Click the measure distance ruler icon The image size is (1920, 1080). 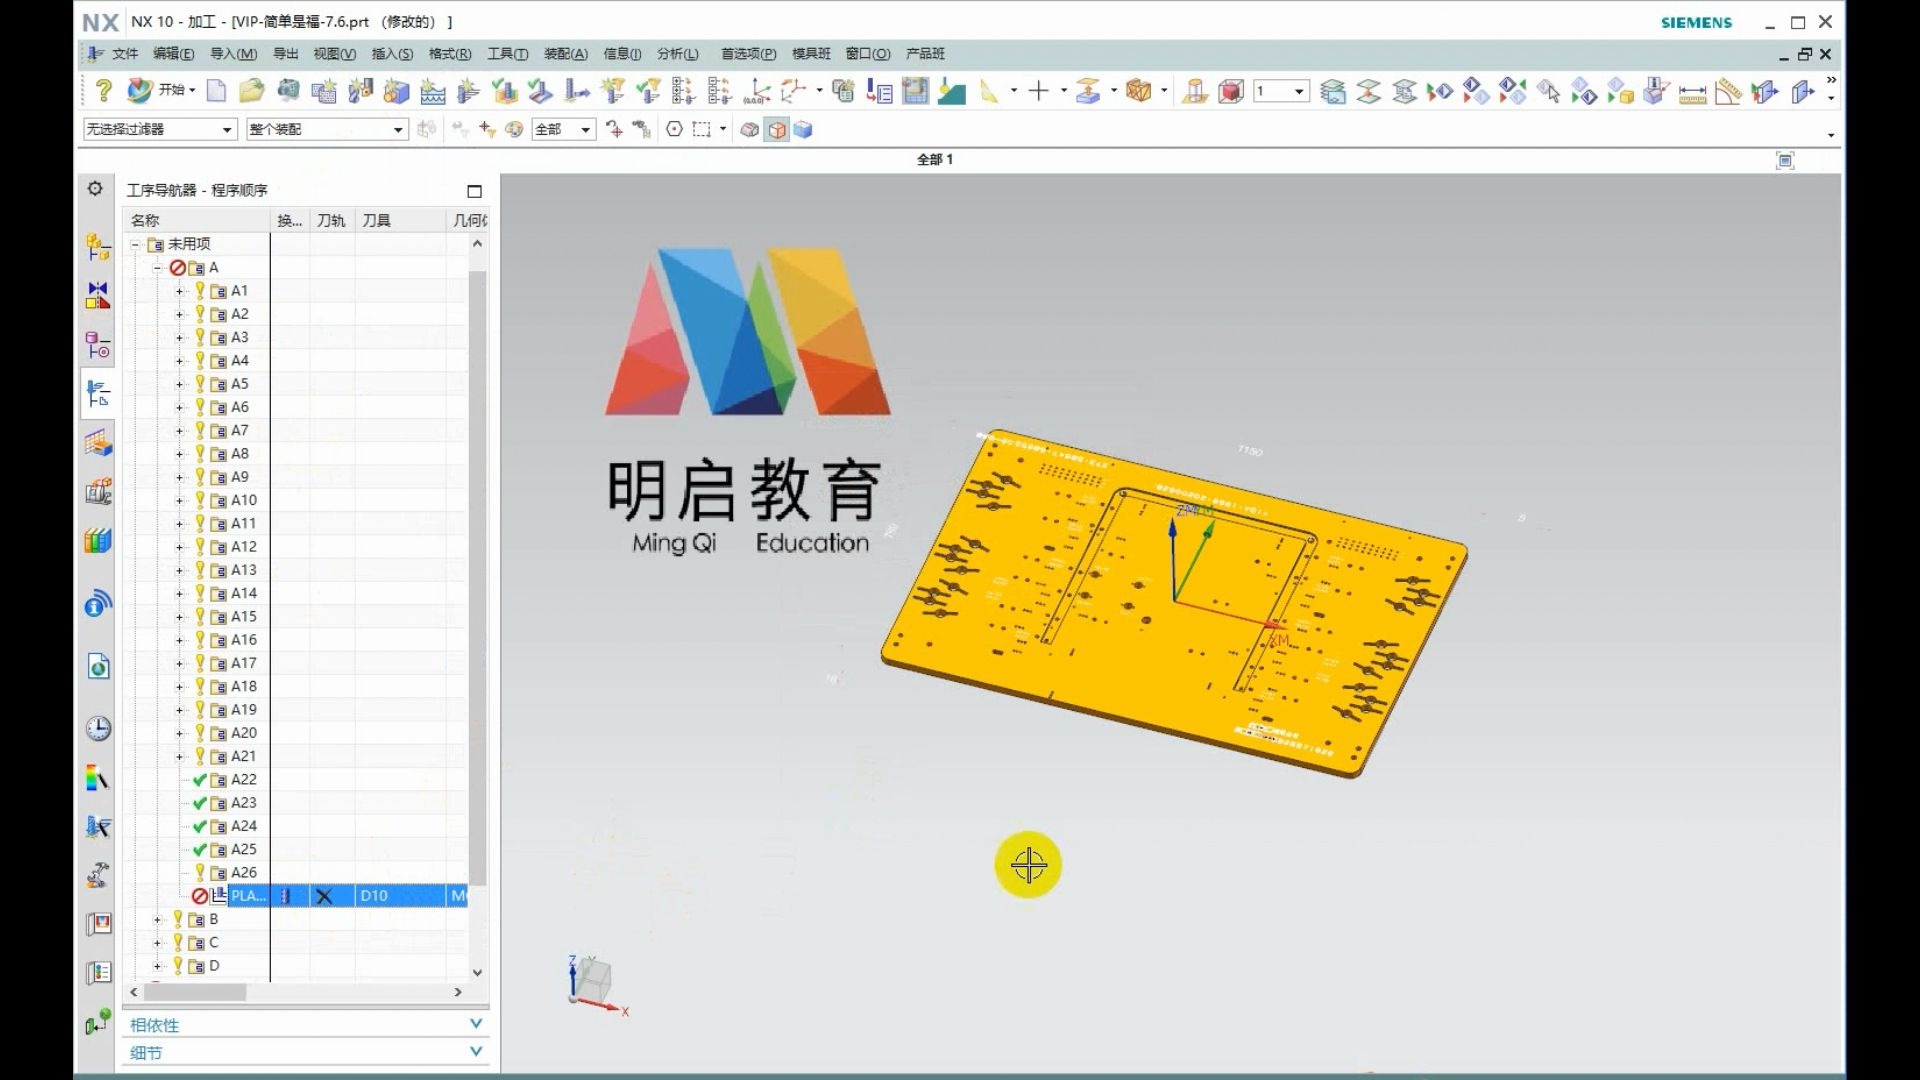click(1692, 93)
